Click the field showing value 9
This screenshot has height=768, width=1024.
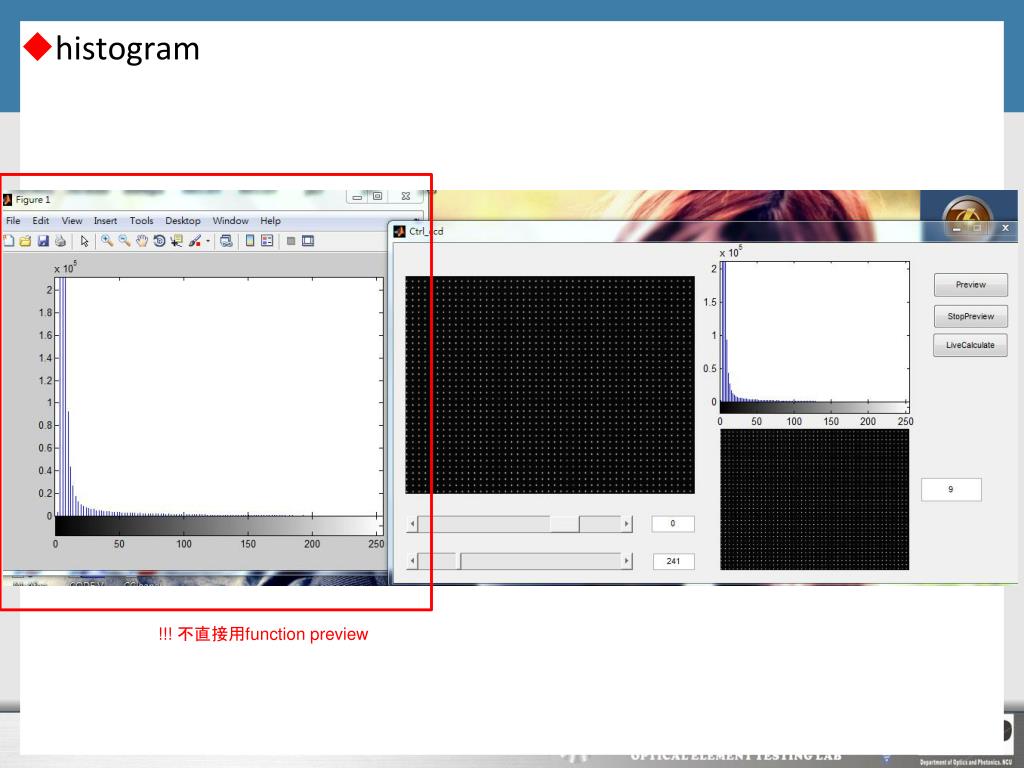(x=951, y=490)
